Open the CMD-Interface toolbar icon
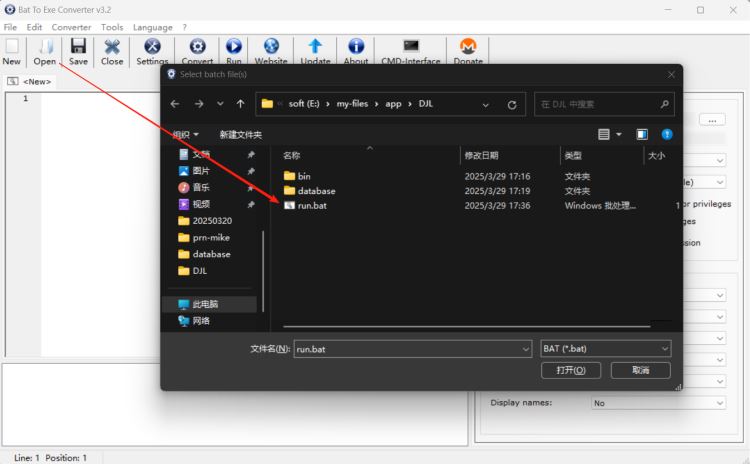This screenshot has height=464, width=750. [x=411, y=46]
